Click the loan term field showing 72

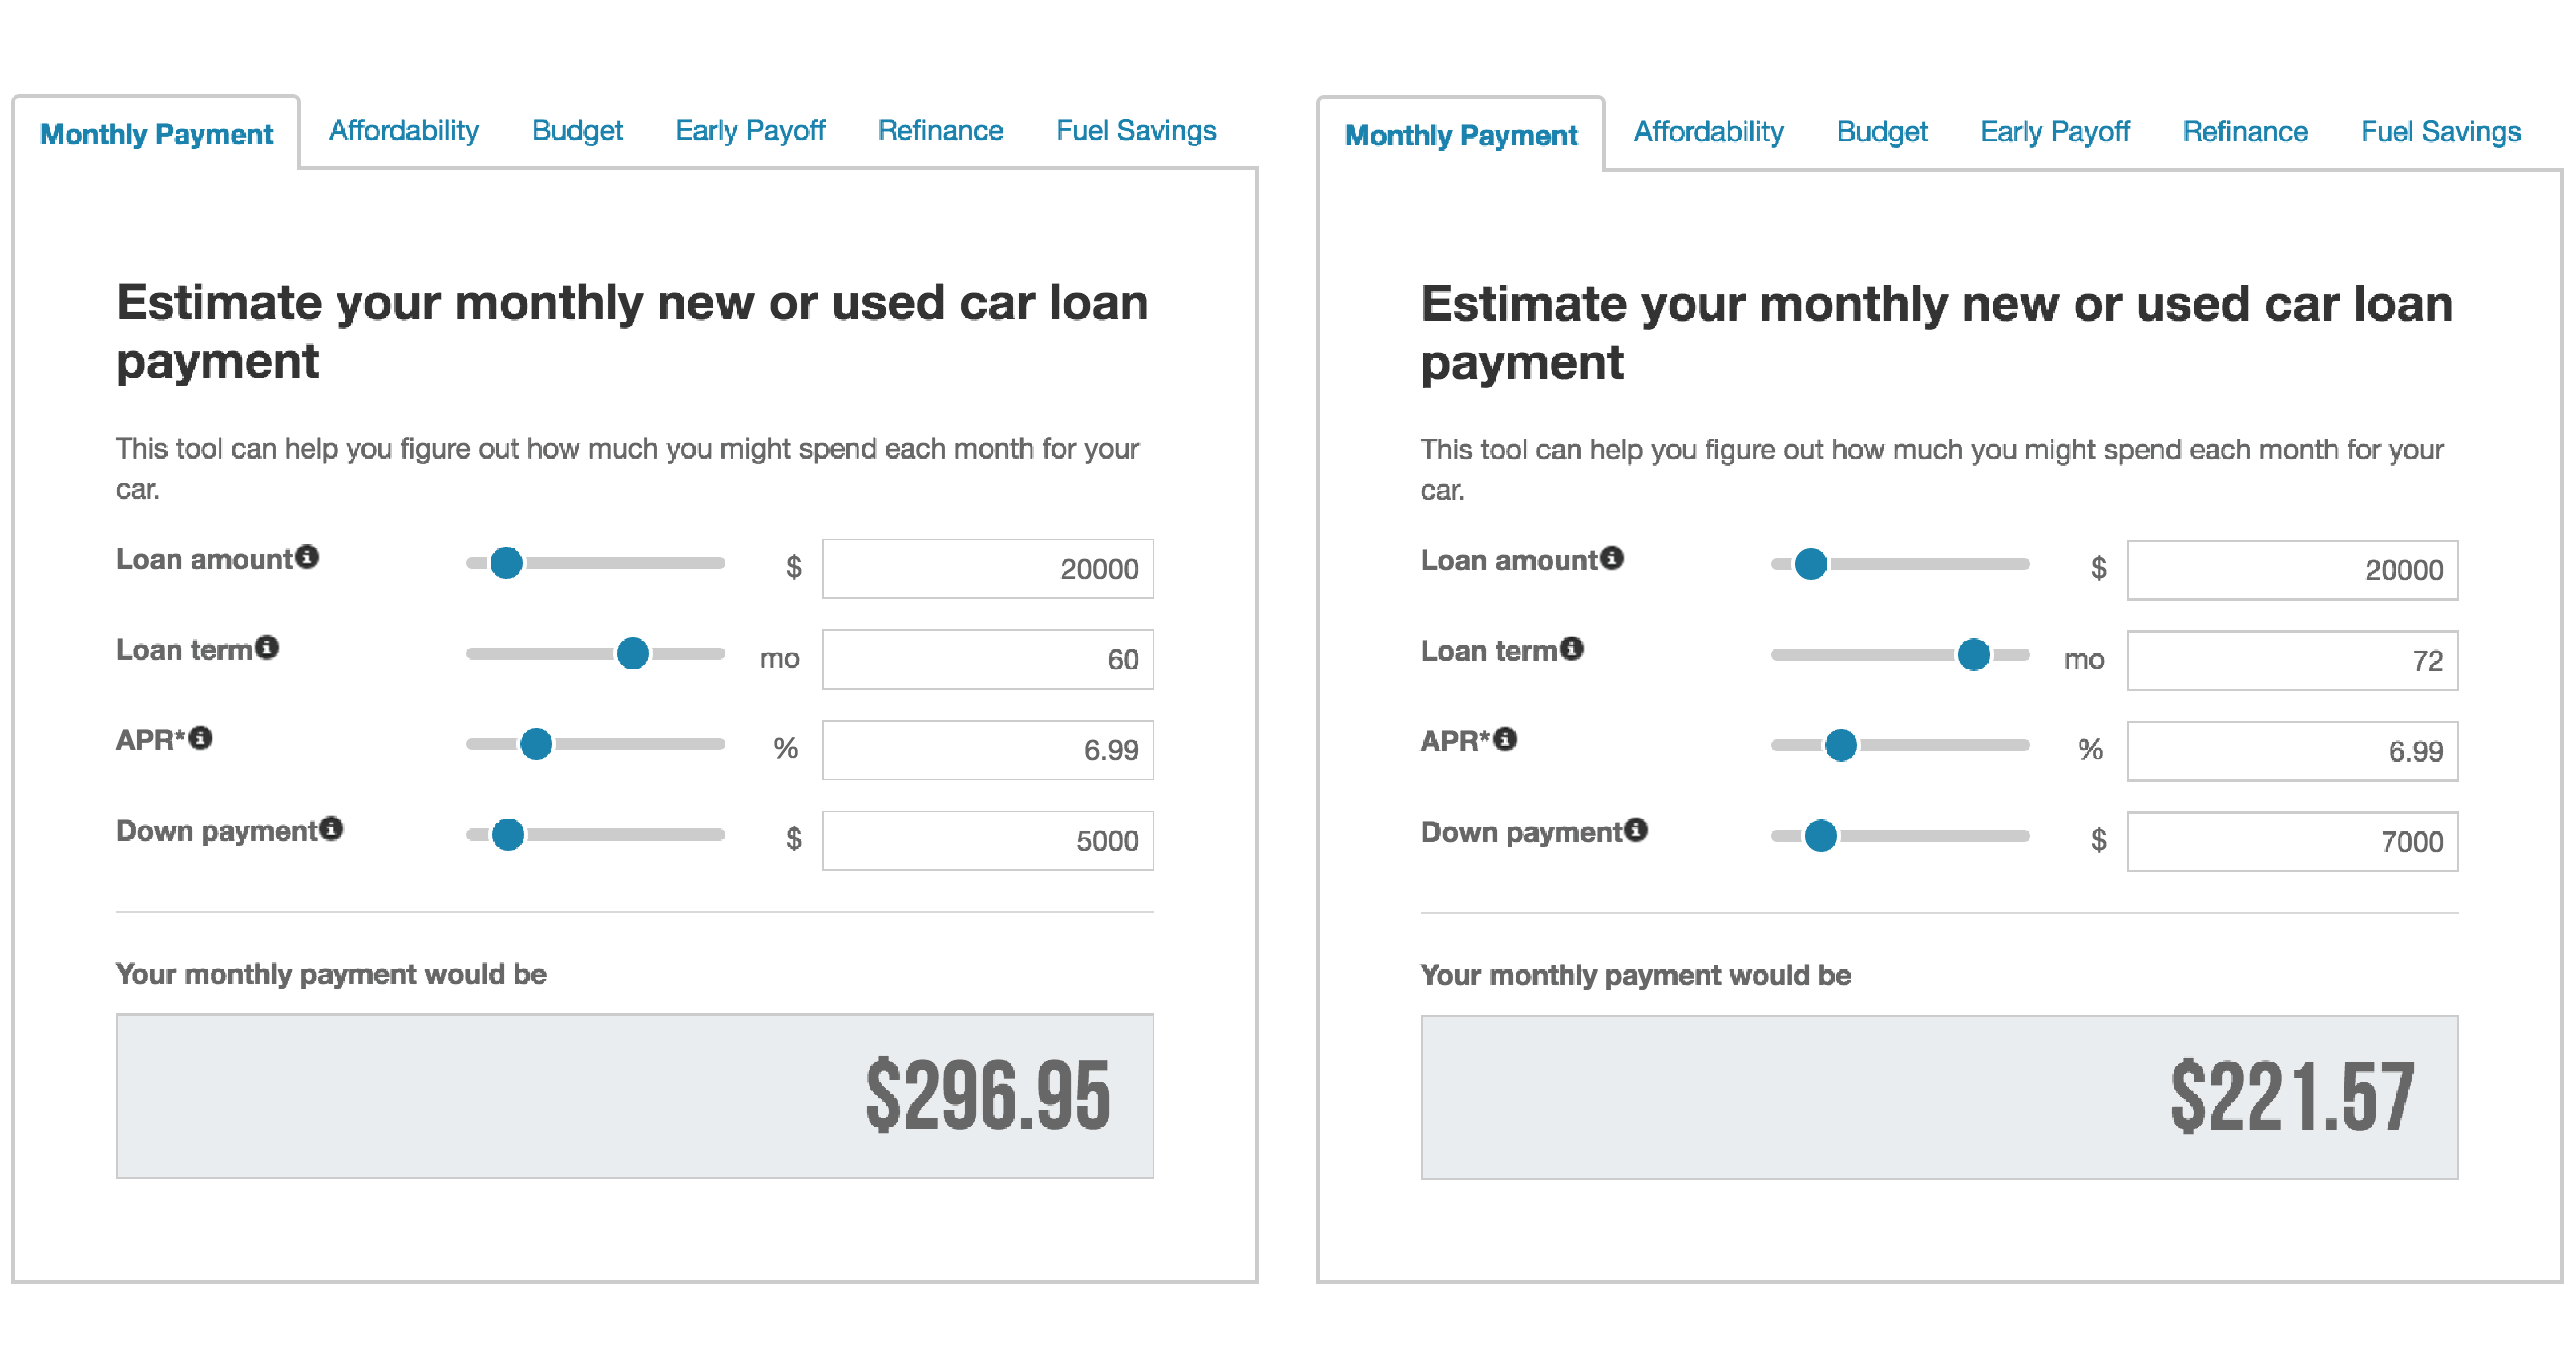click(2292, 661)
